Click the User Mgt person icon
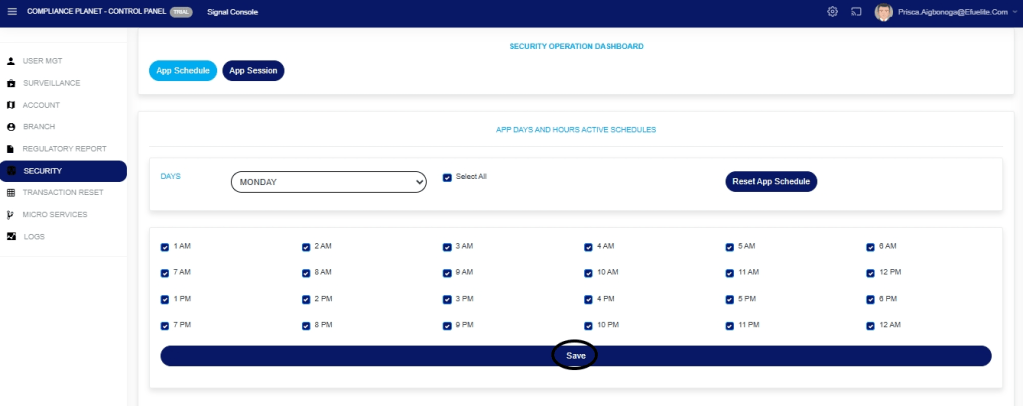This screenshot has width=1023, height=406. [x=11, y=61]
